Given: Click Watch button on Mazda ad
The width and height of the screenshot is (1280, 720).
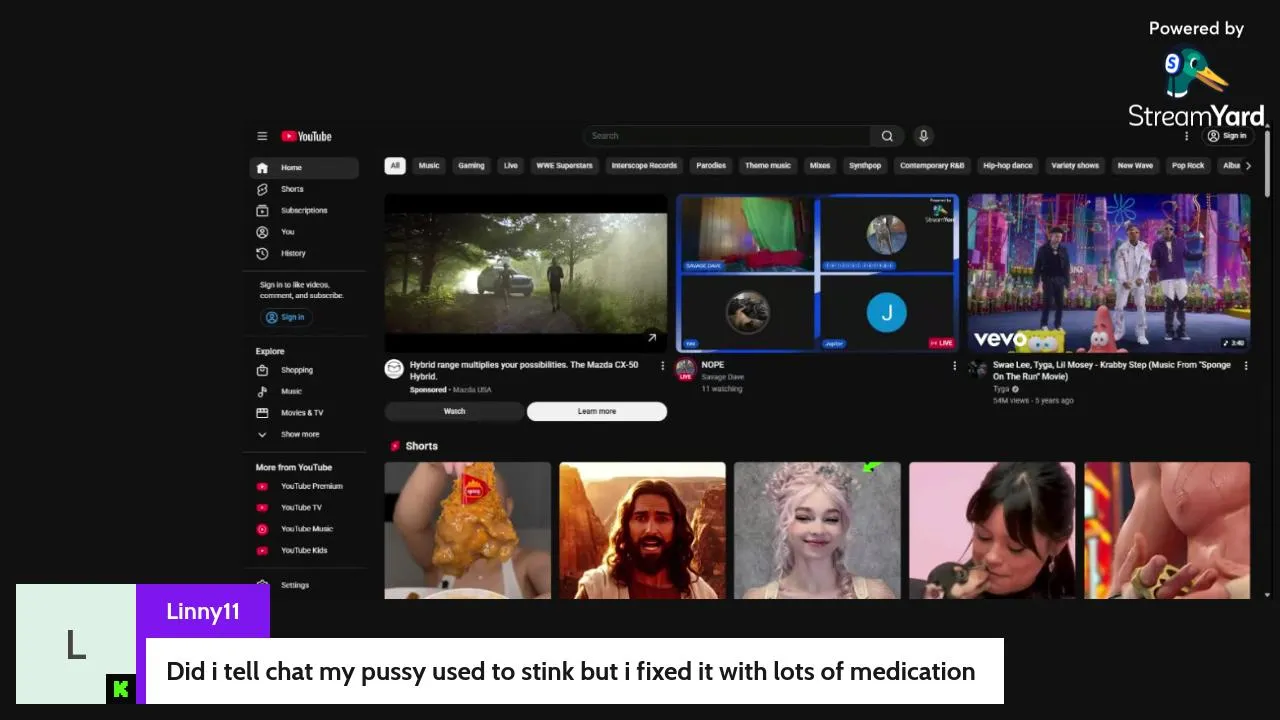Looking at the screenshot, I should pos(454,411).
